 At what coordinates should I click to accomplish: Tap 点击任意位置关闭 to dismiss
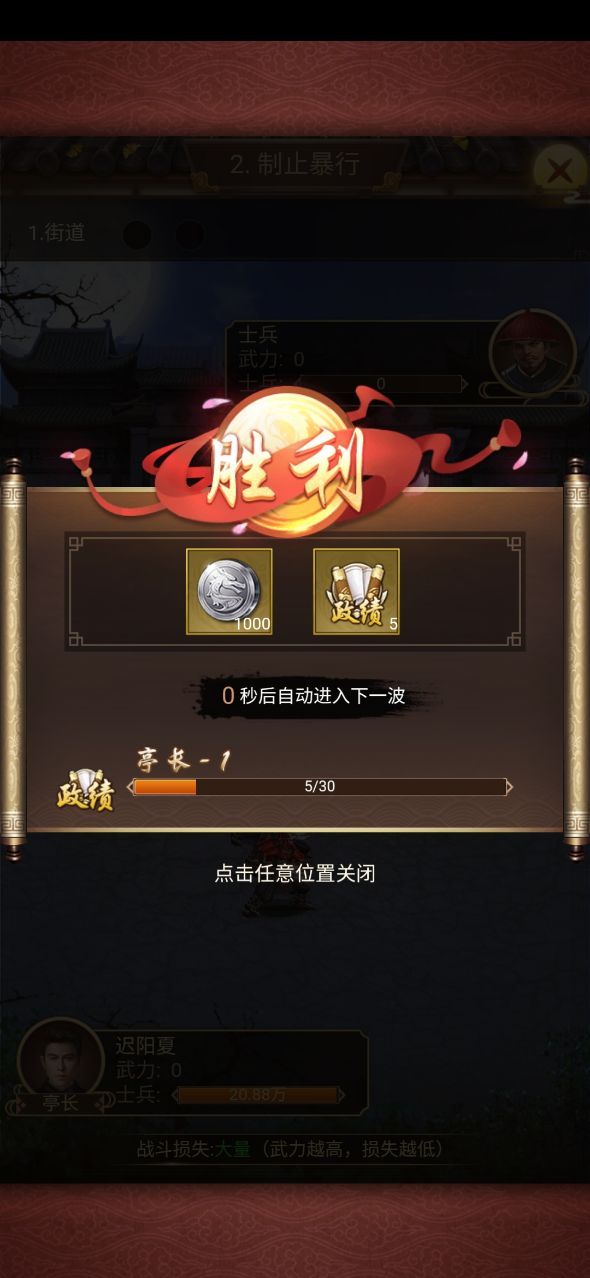click(295, 873)
